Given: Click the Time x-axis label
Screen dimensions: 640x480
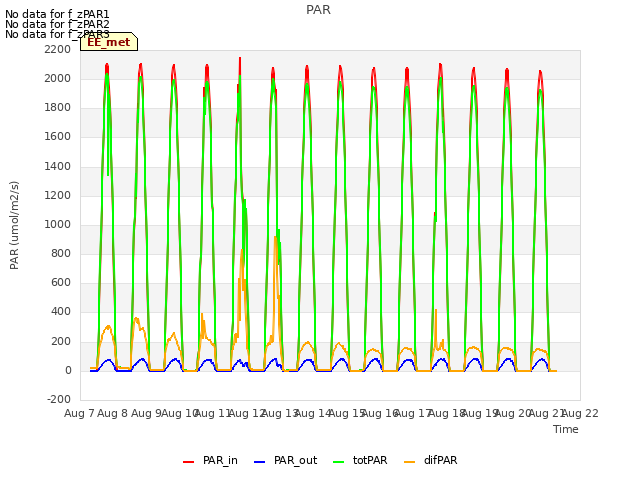Looking at the screenshot, I should pyautogui.click(x=566, y=429).
